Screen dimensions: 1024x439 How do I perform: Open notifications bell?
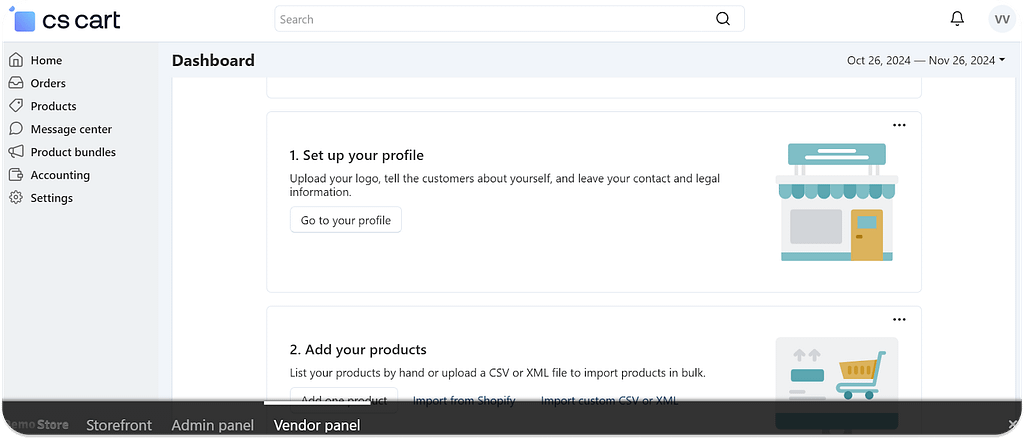[x=957, y=19]
